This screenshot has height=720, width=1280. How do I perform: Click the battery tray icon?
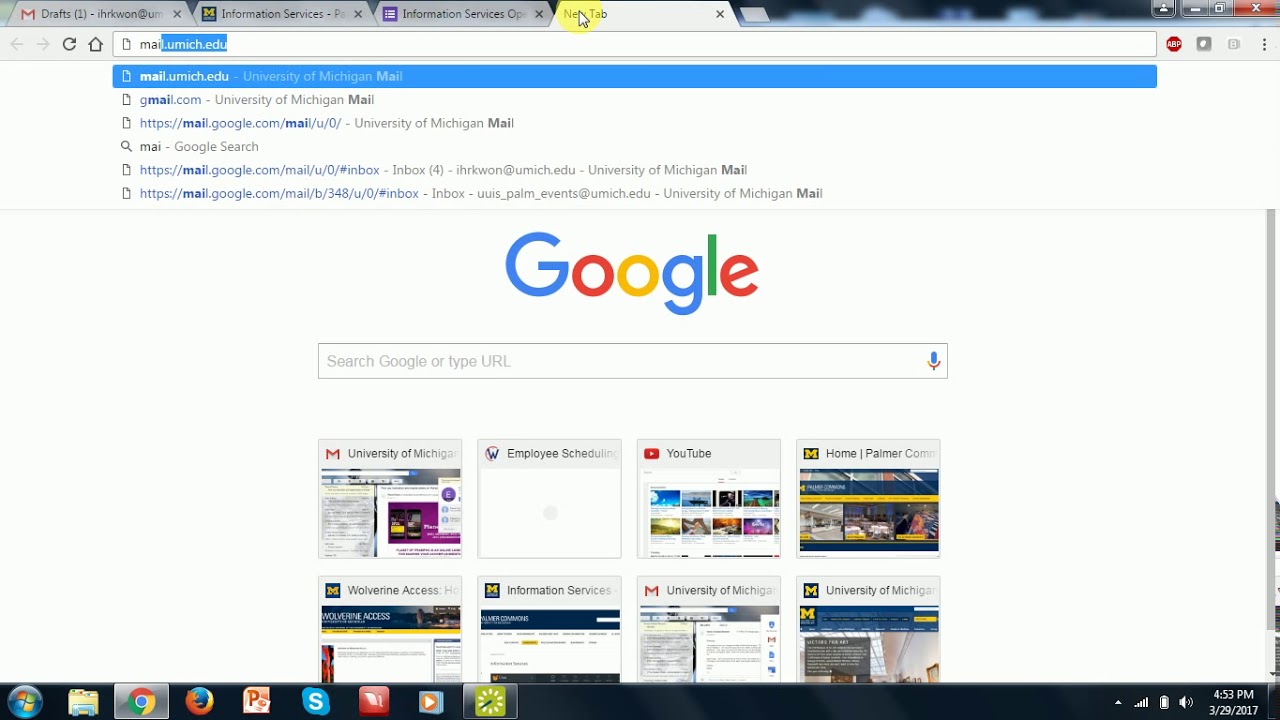tap(1164, 702)
